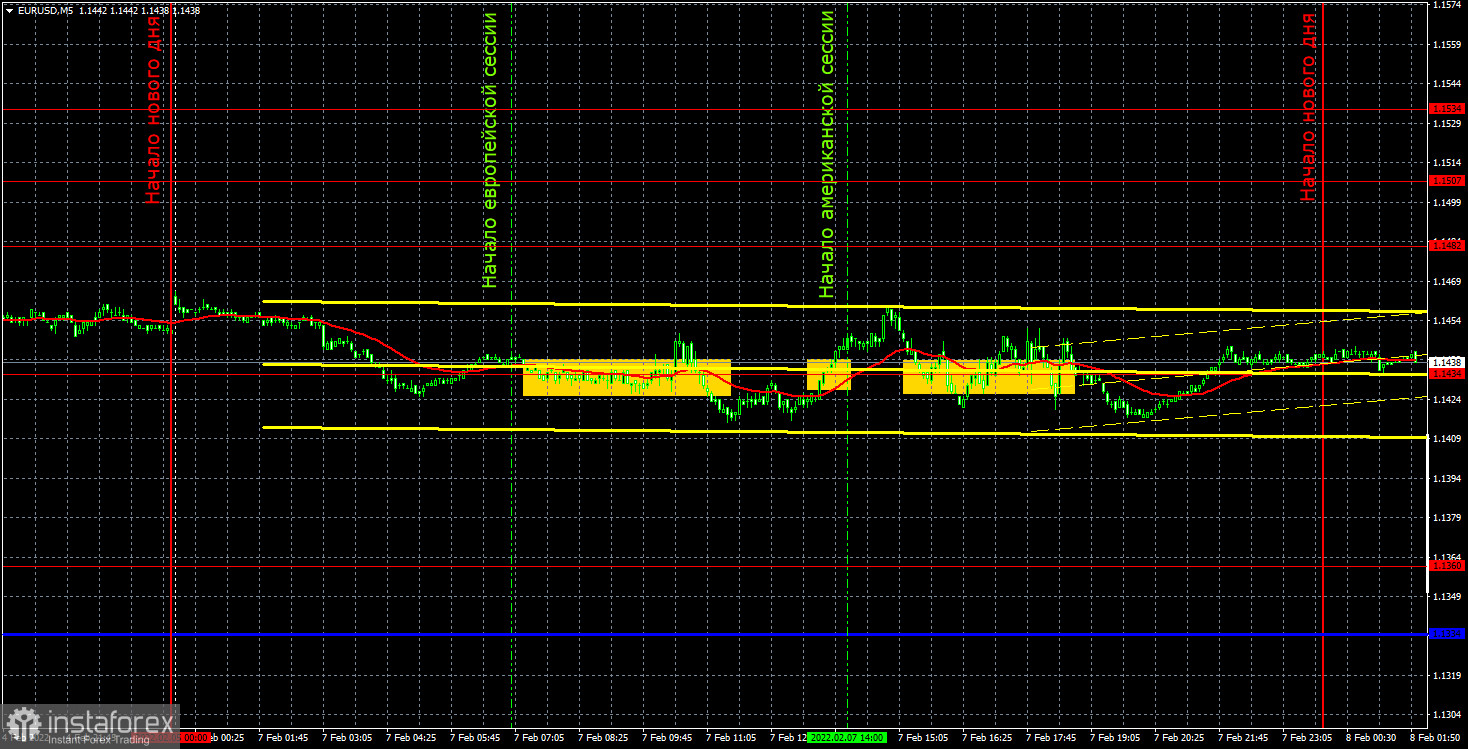
Task: Click the '7 Feb 04:25' time axis label
Action: point(411,737)
